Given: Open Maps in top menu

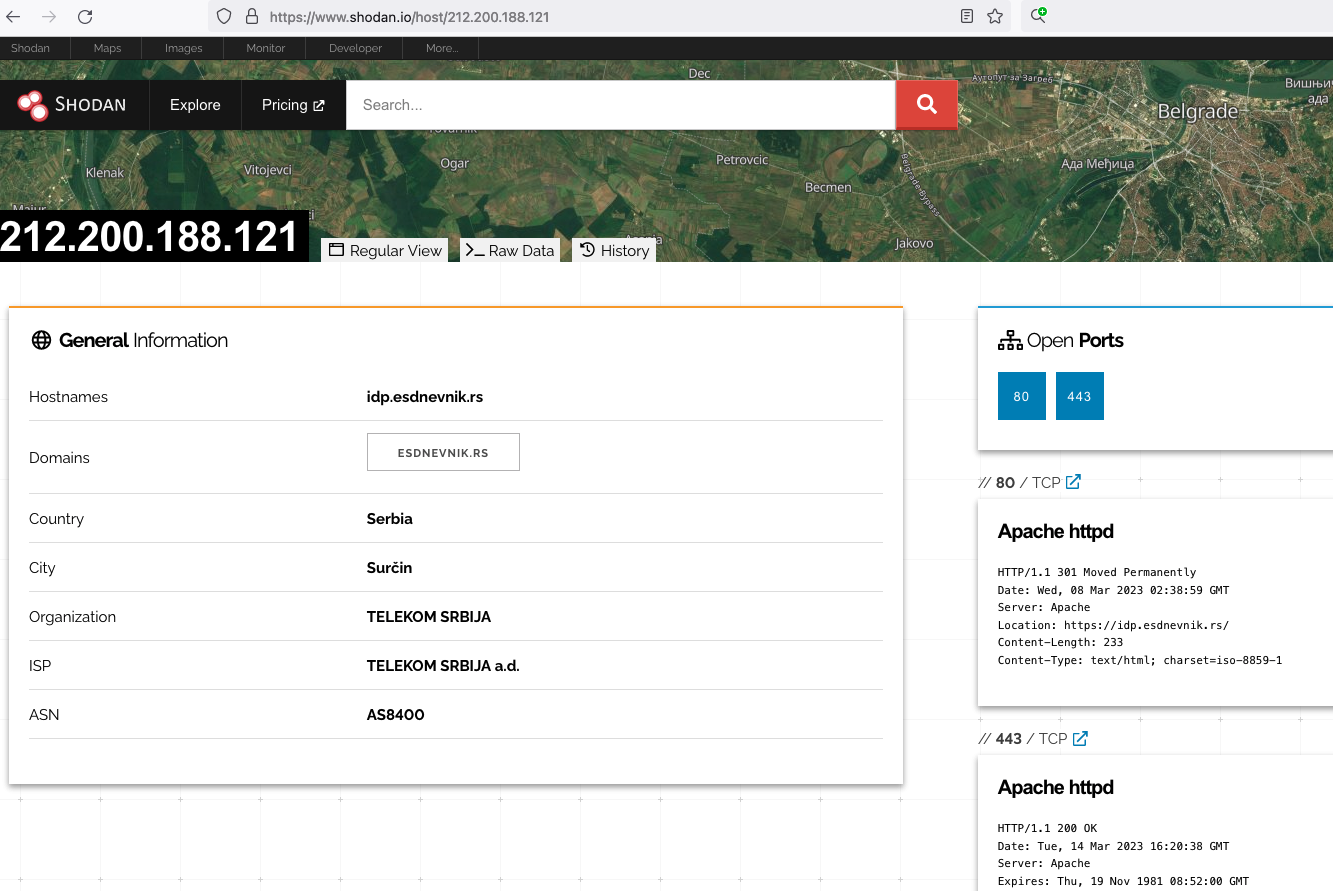Looking at the screenshot, I should pyautogui.click(x=107, y=48).
